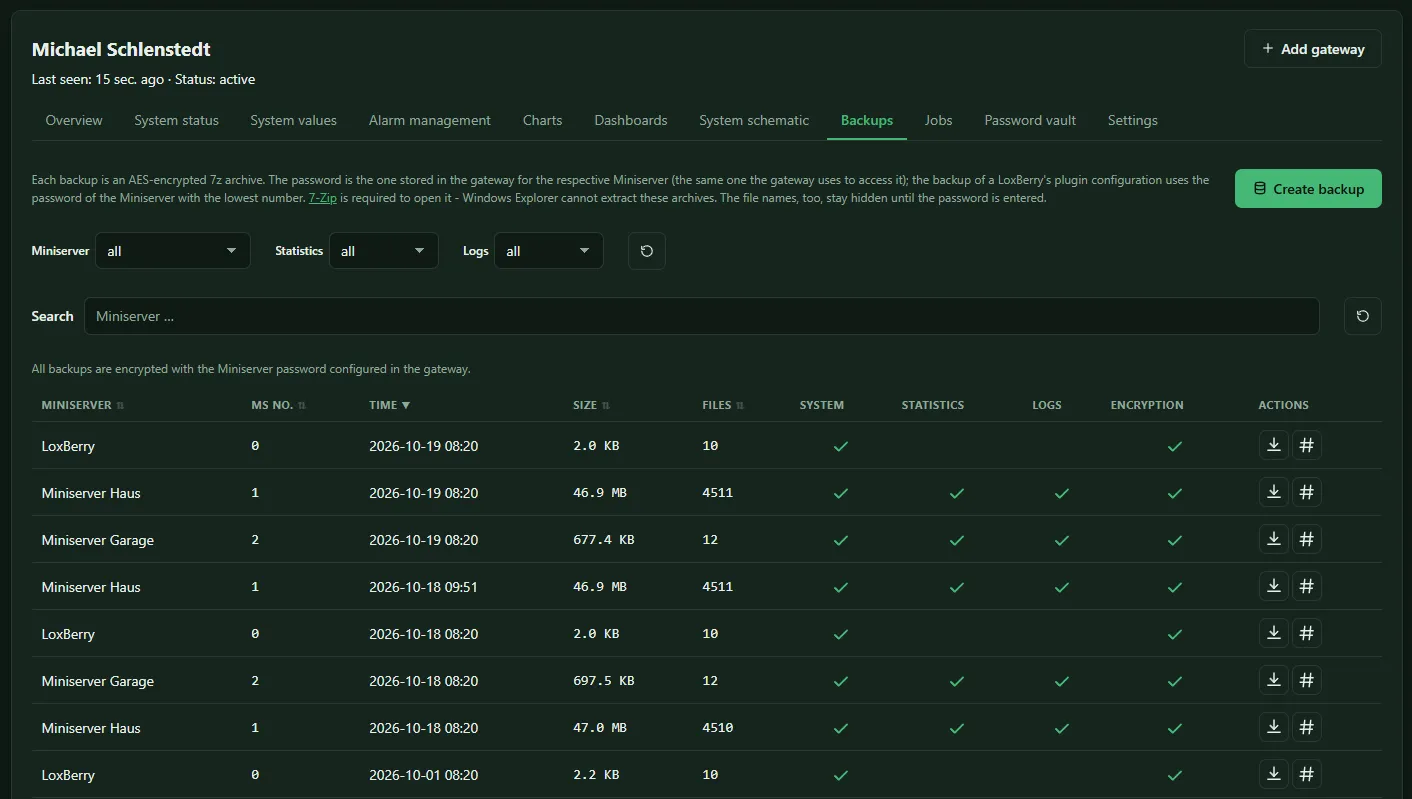Go to the Alarm management tab
Viewport: 1412px width, 799px height.
click(x=430, y=120)
